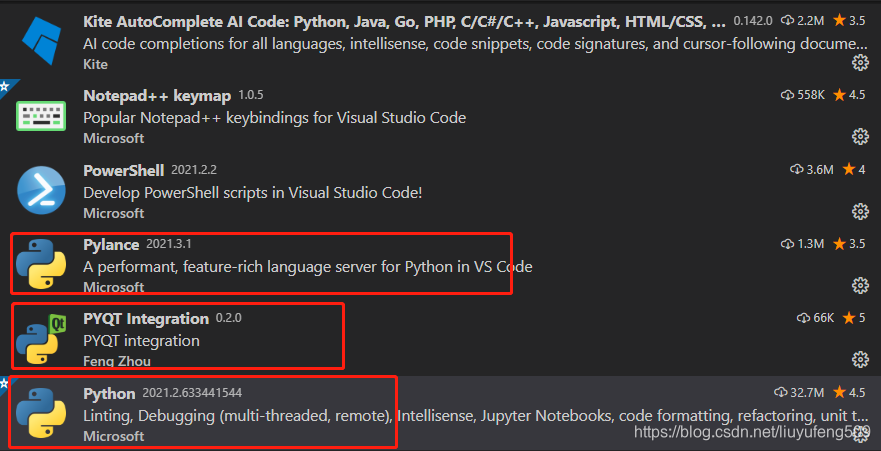
Task: Click 'Popular Notepad++ keybindings' description
Action: point(274,118)
